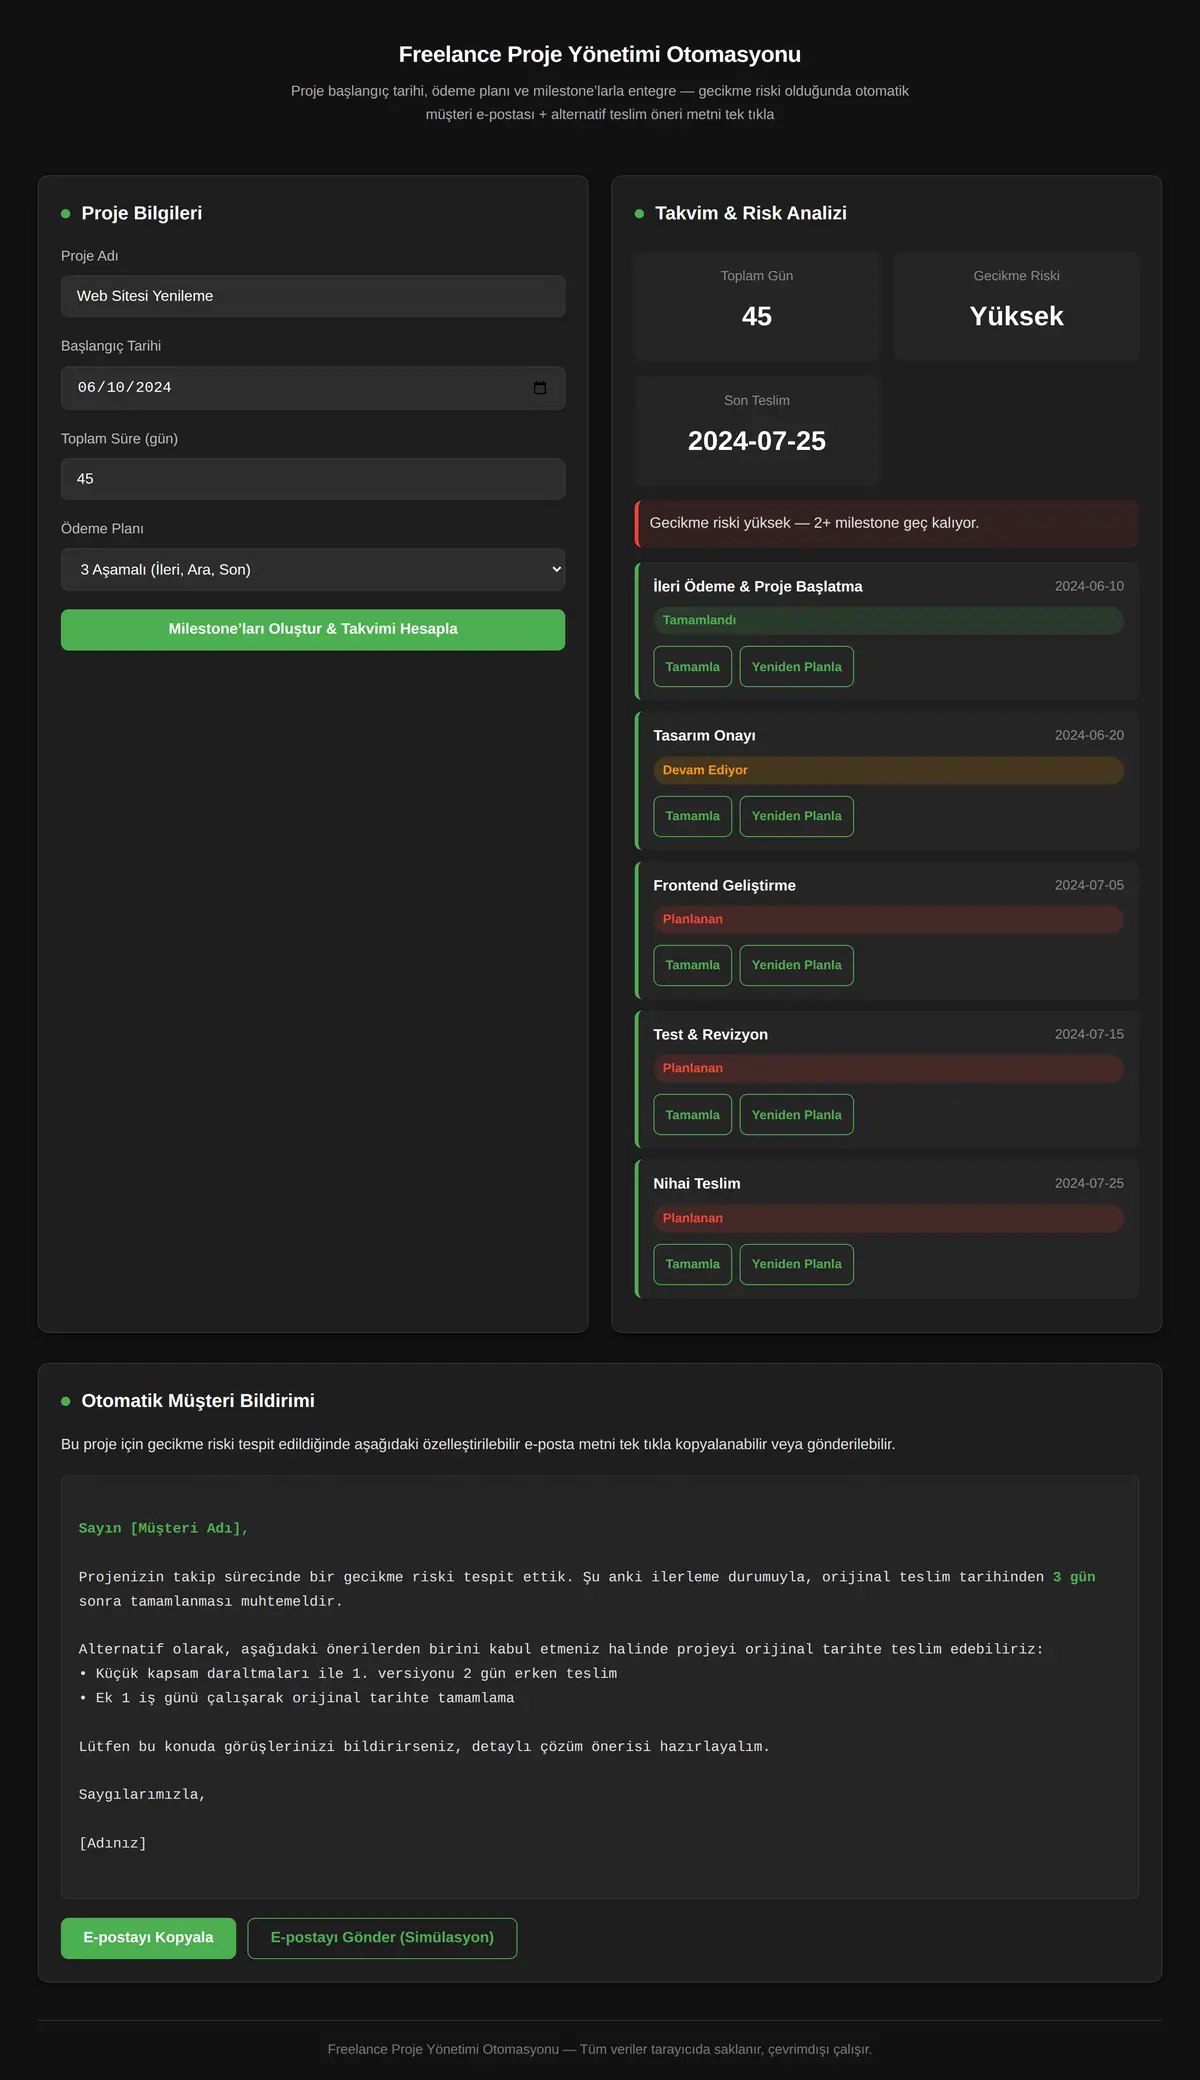This screenshot has width=1200, height=2080.
Task: Click the 'Gecikme riski yüksek' warning message
Action: 887,523
